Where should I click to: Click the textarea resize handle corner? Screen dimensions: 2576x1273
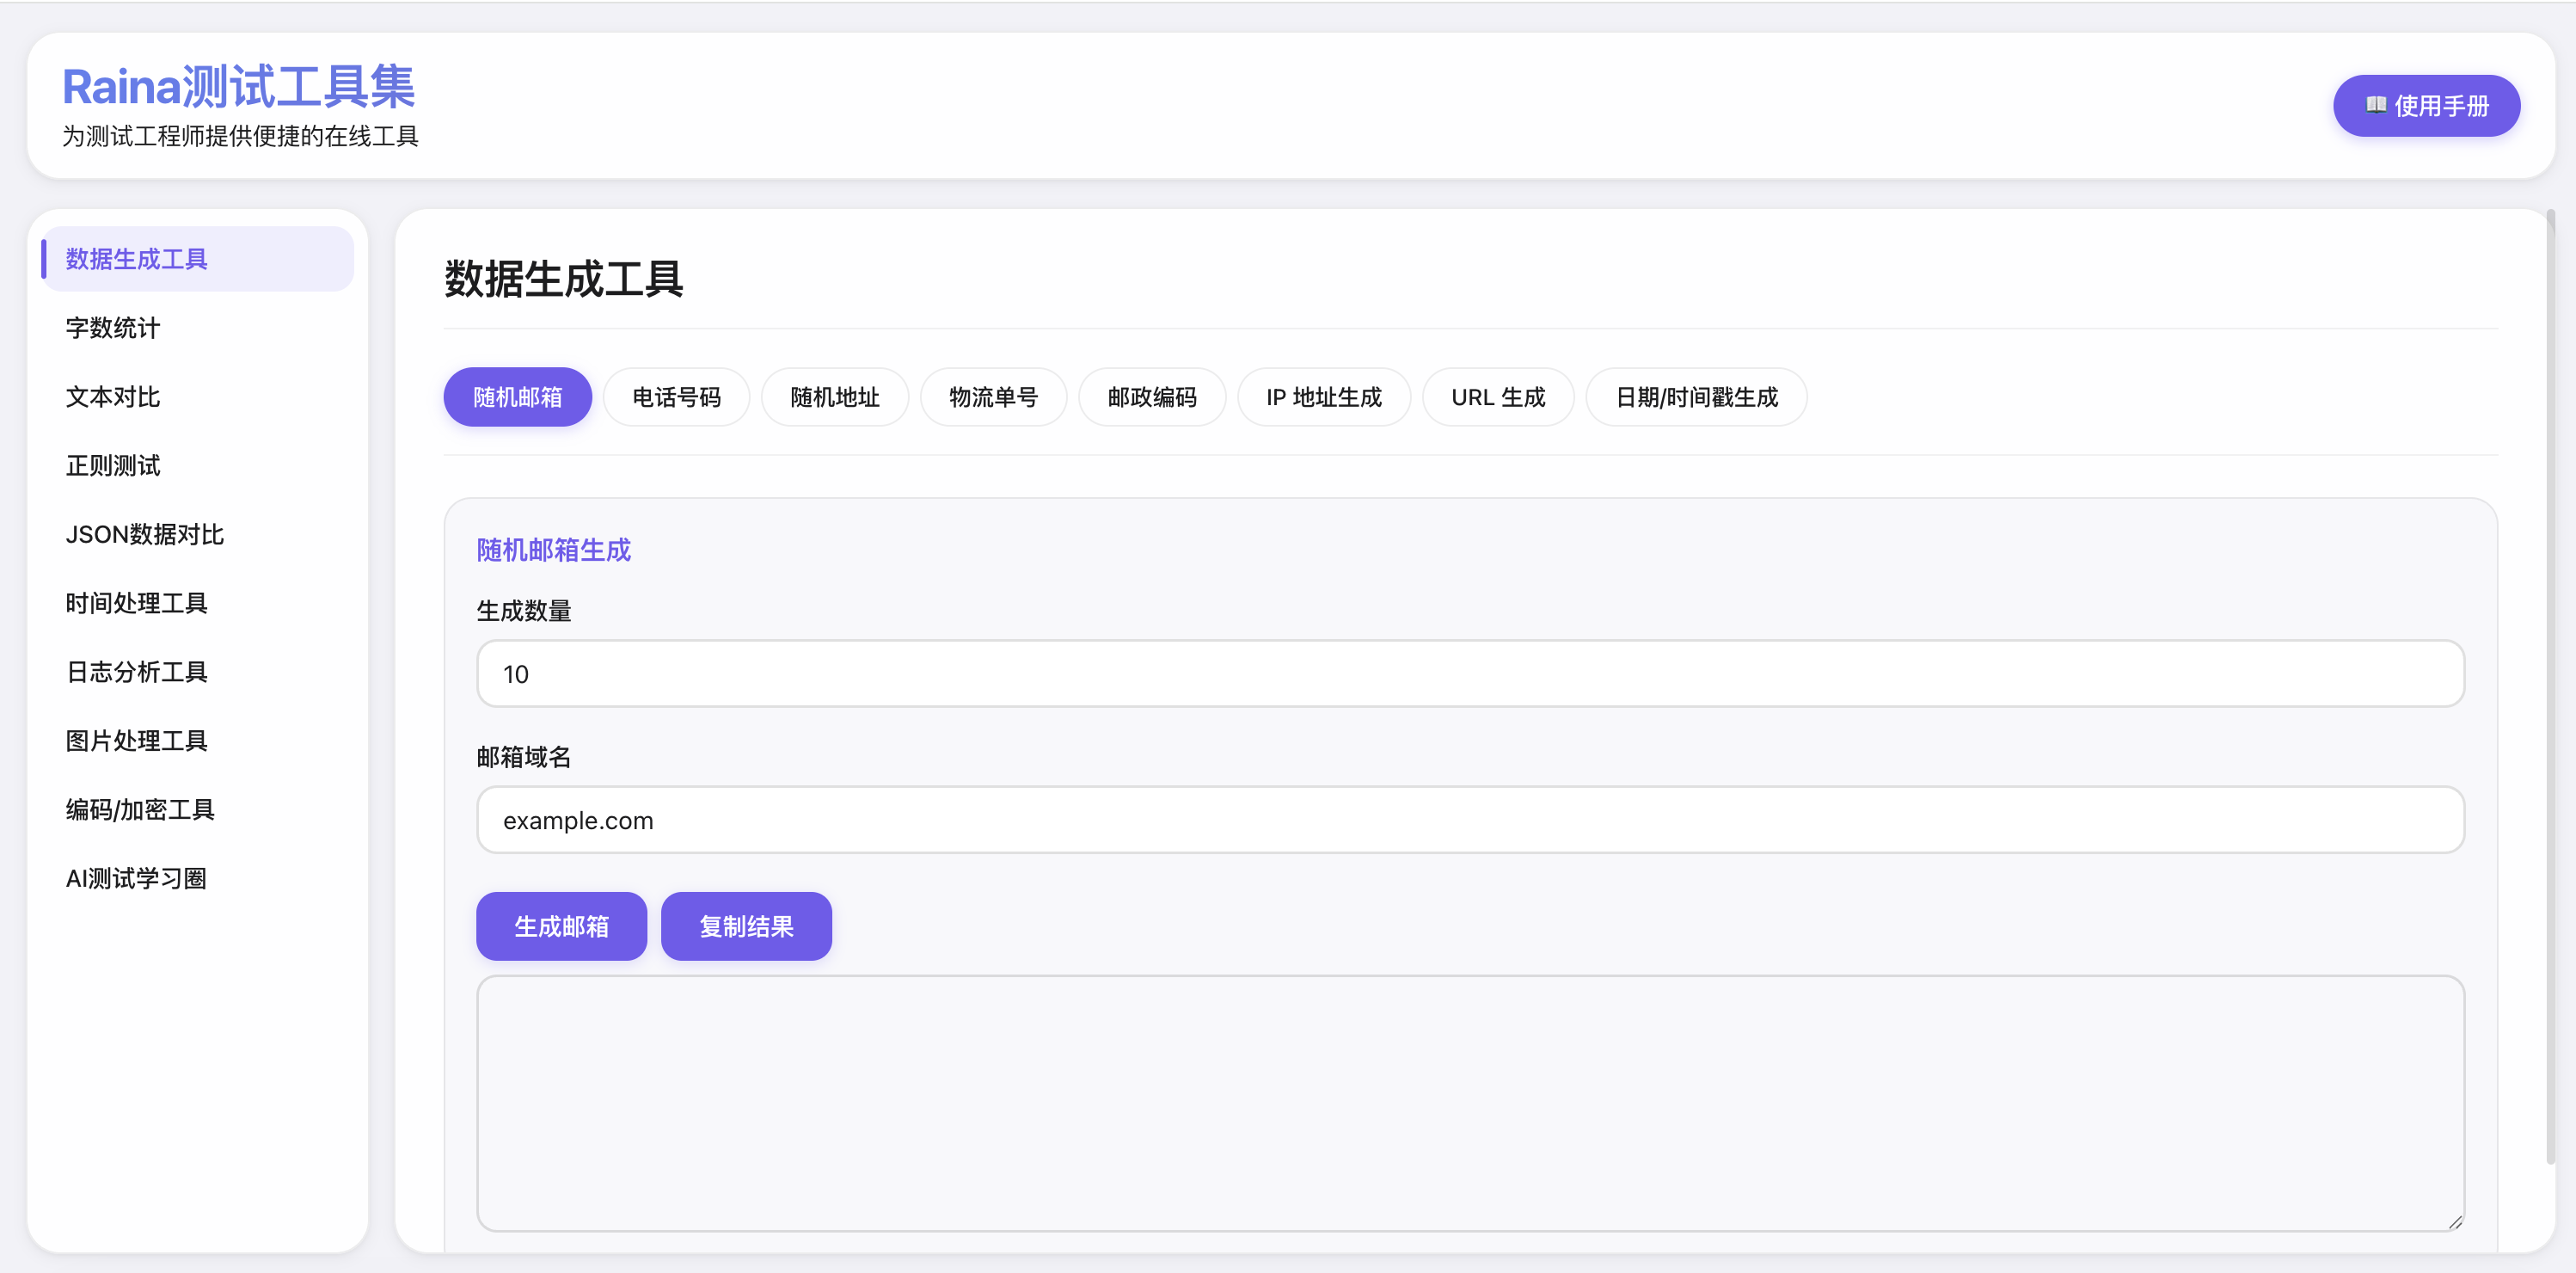[2455, 1222]
